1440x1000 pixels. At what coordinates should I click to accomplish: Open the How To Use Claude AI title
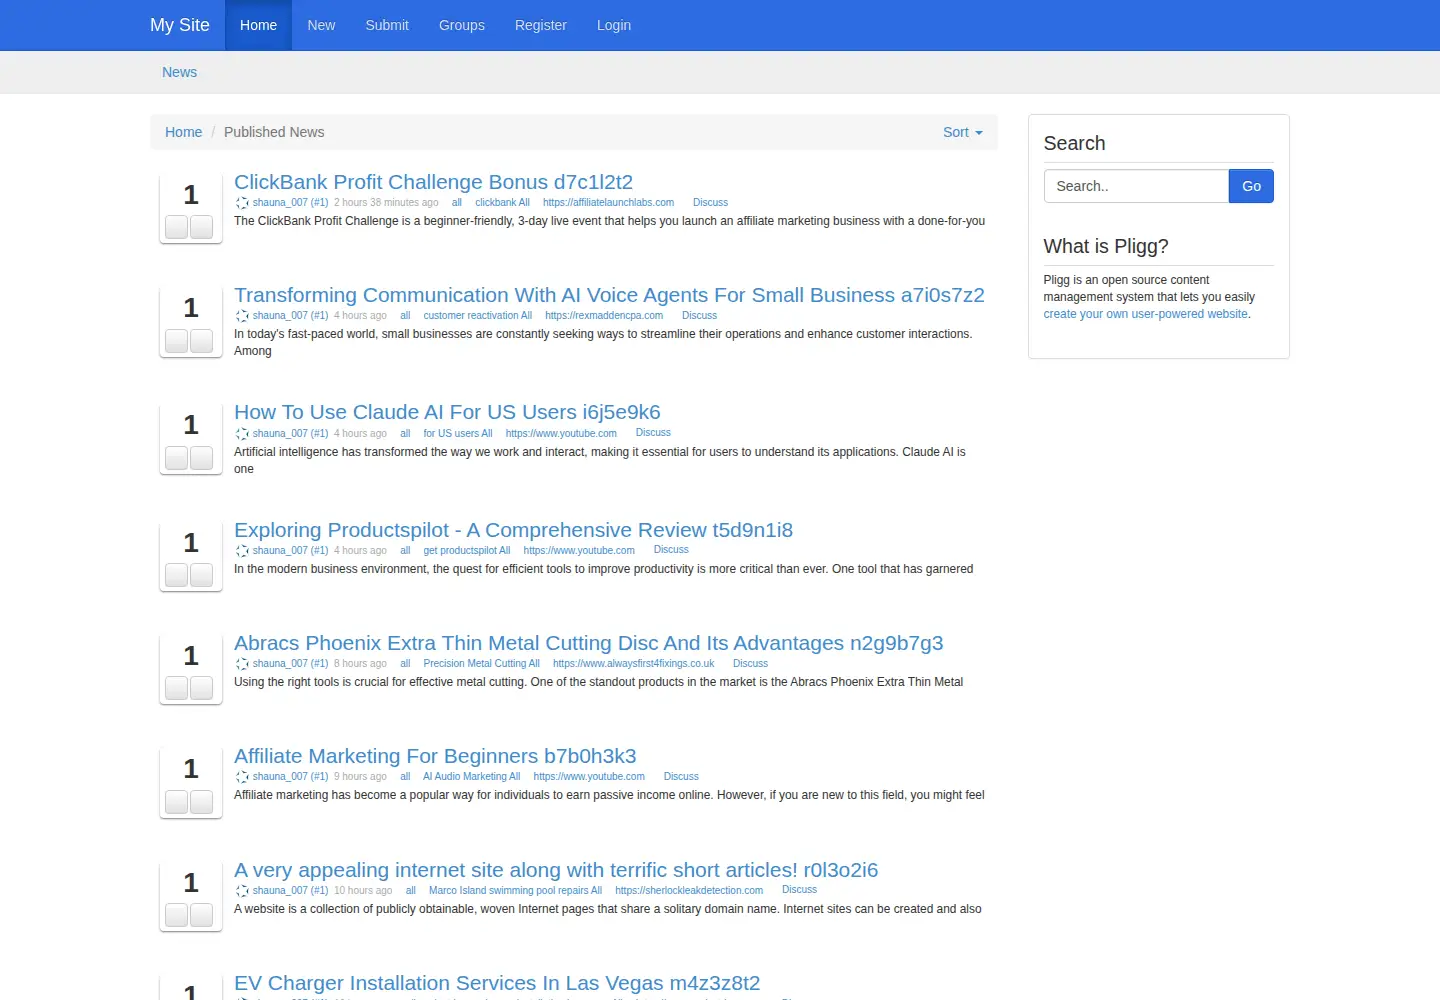(447, 412)
